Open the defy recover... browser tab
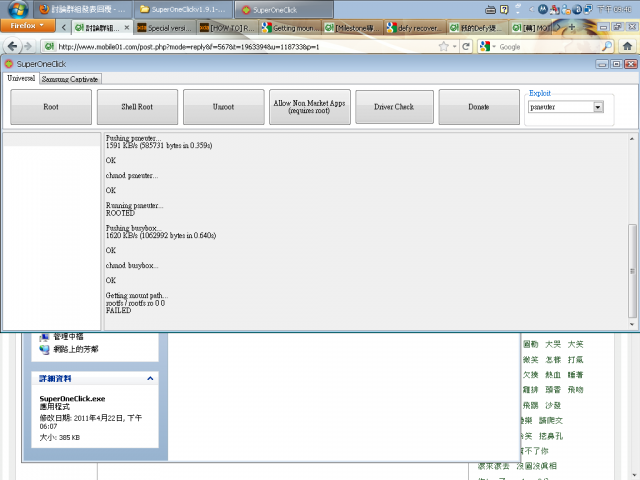The width and height of the screenshot is (640, 480). click(415, 28)
